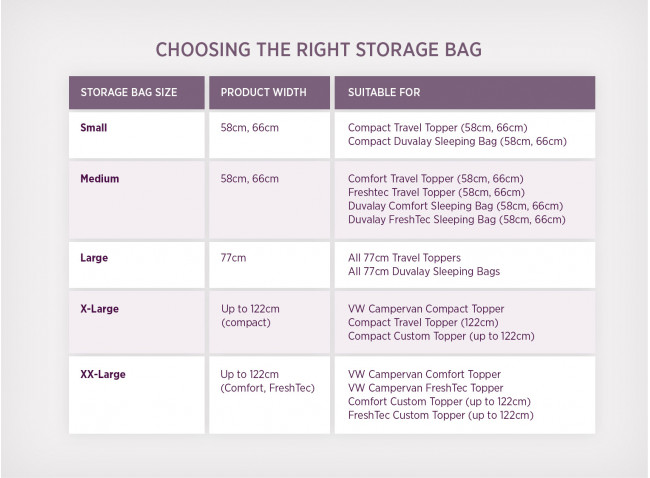The height and width of the screenshot is (478, 650).
Task: Click Up to 122cm (Comfort, FreshTec) cell
Action: point(267,381)
